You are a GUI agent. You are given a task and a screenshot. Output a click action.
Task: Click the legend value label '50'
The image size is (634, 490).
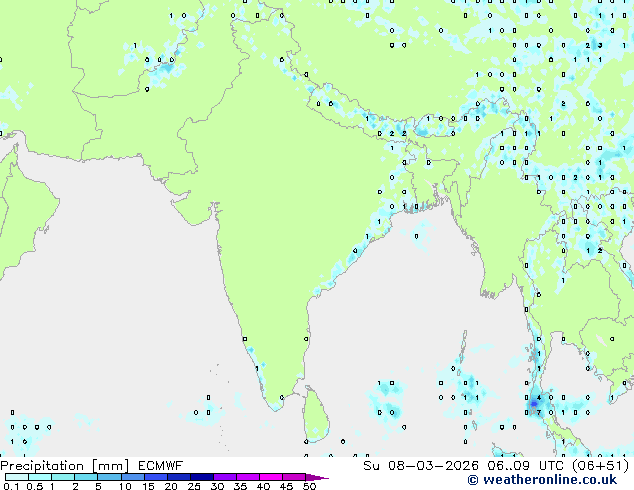(x=310, y=486)
